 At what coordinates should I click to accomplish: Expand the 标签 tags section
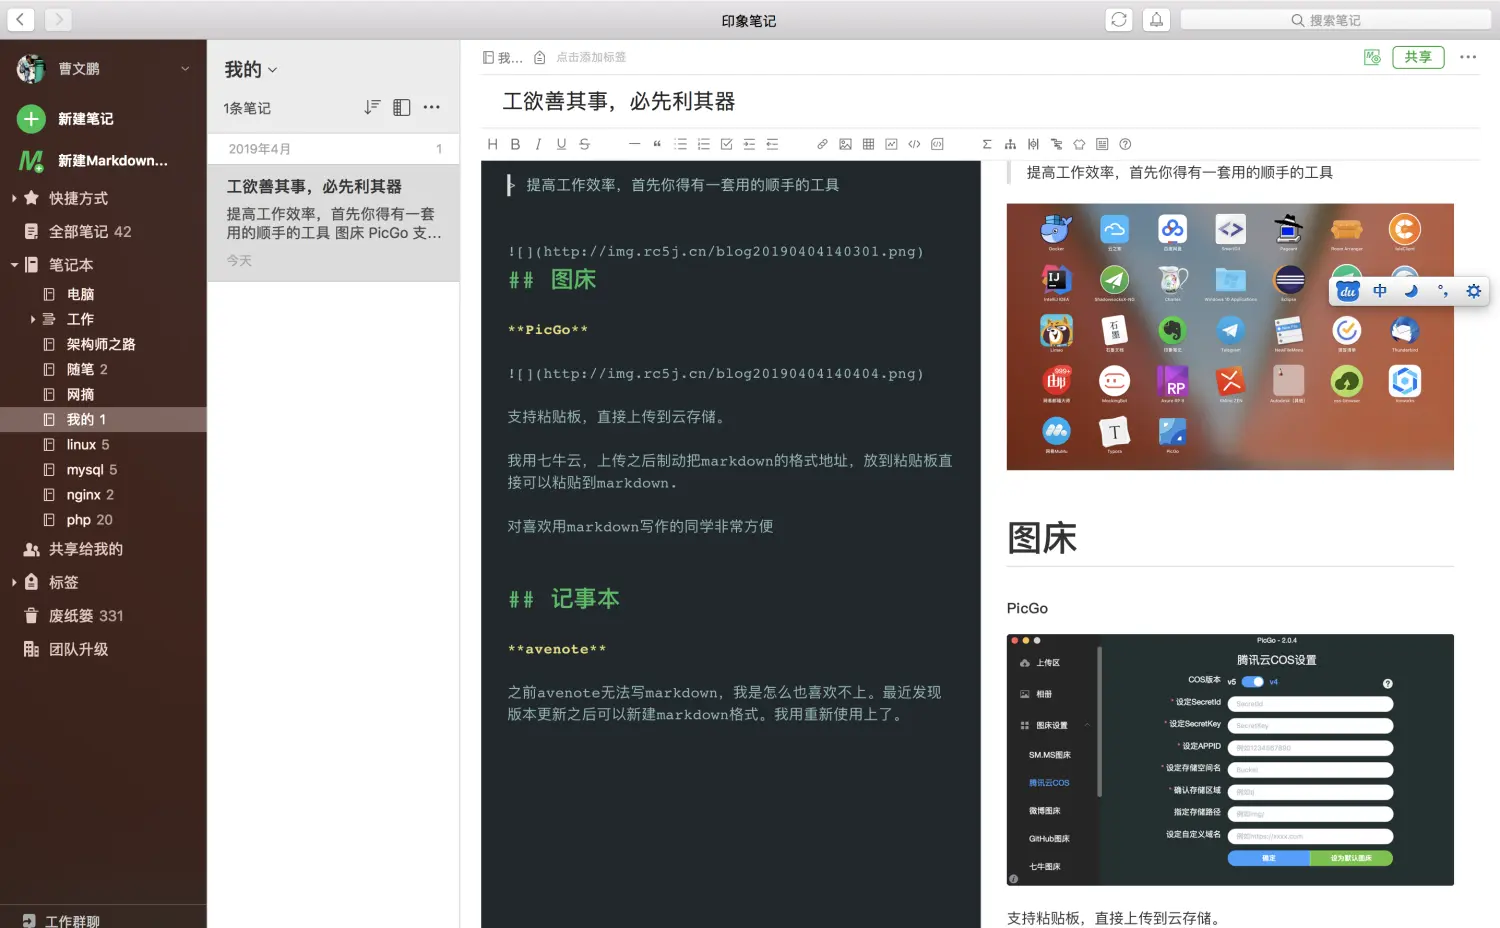(14, 582)
